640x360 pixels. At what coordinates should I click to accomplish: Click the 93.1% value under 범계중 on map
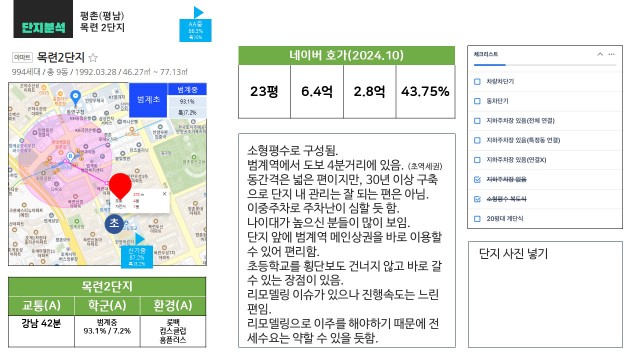click(187, 101)
